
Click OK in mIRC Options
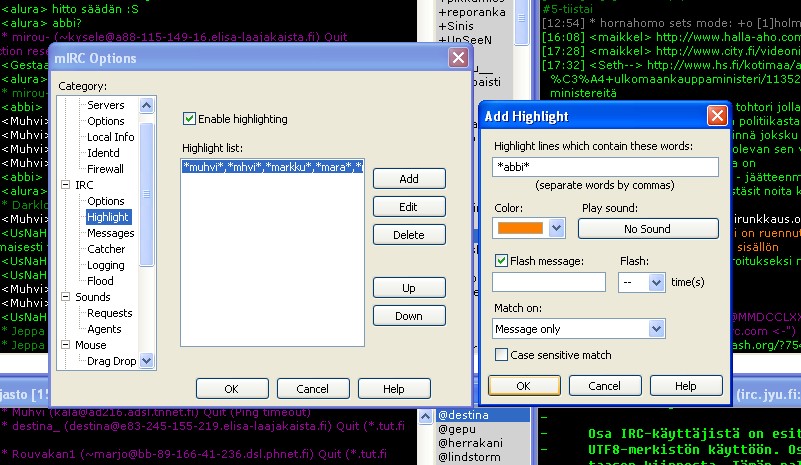[231, 389]
